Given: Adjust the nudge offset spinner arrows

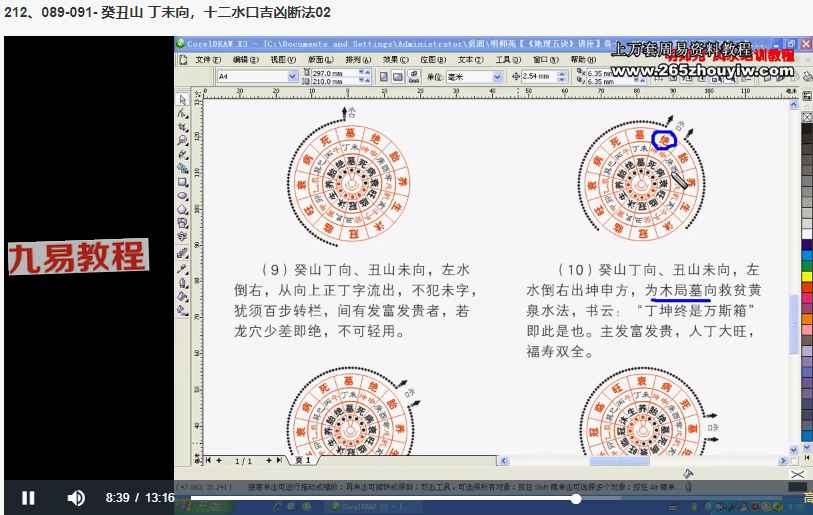Looking at the screenshot, I should (562, 76).
